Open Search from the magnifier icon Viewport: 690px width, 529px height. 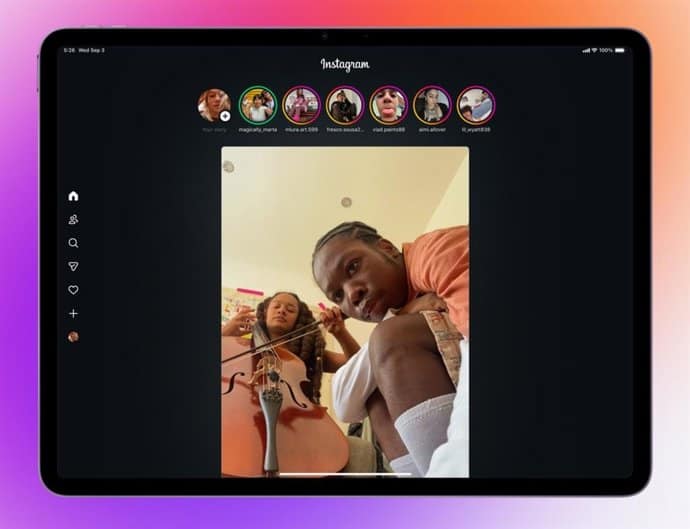pyautogui.click(x=73, y=243)
